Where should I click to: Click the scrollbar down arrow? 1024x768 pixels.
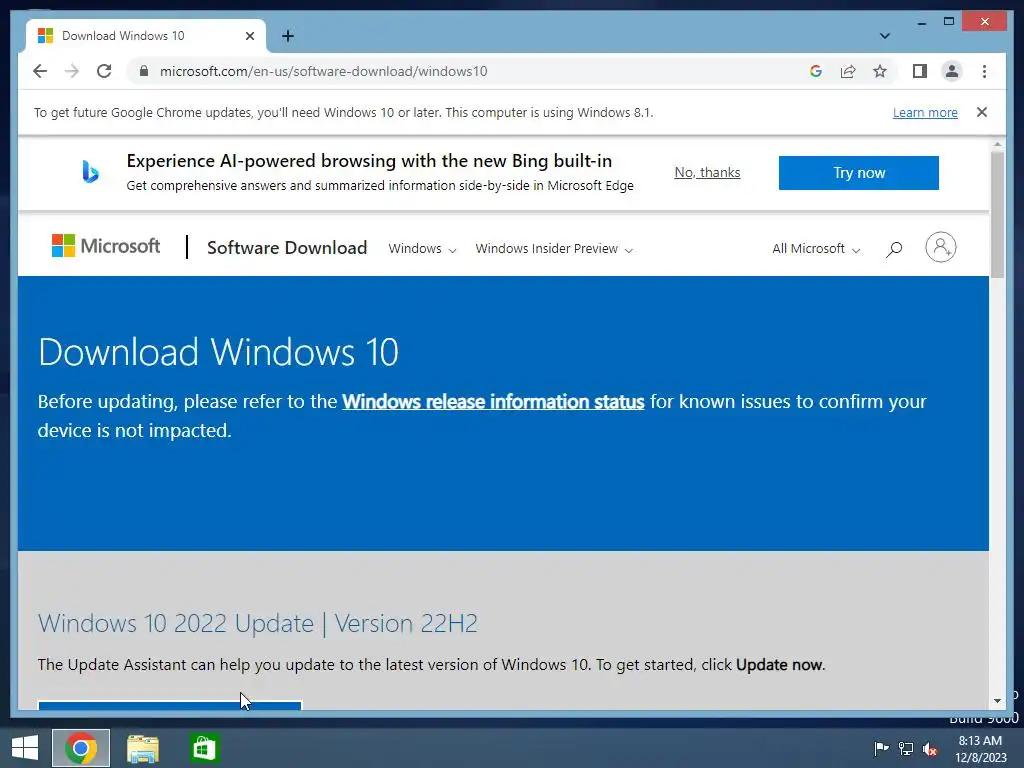997,701
